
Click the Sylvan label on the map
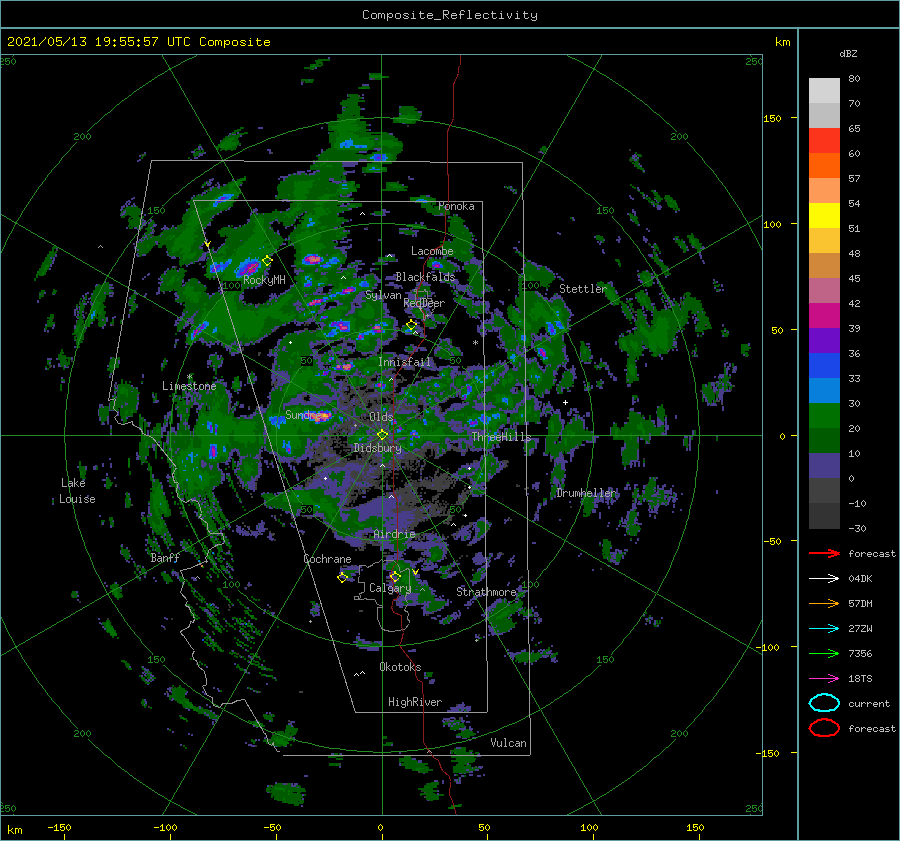[x=383, y=295]
